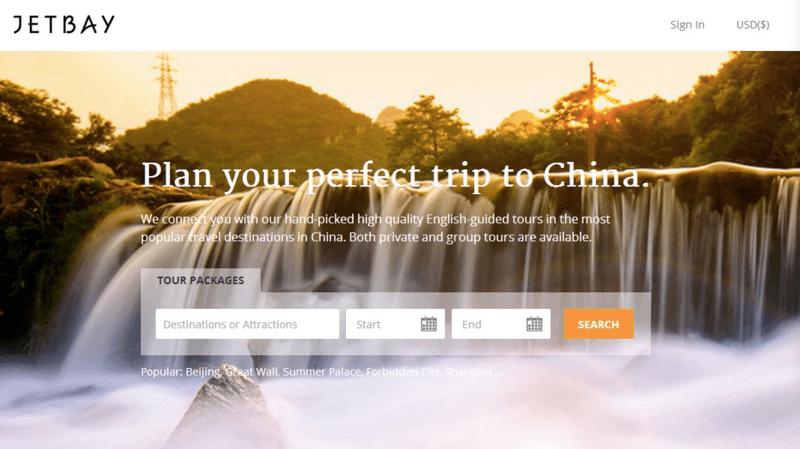
Task: Click the ellipsis after Shanghai
Action: [498, 373]
